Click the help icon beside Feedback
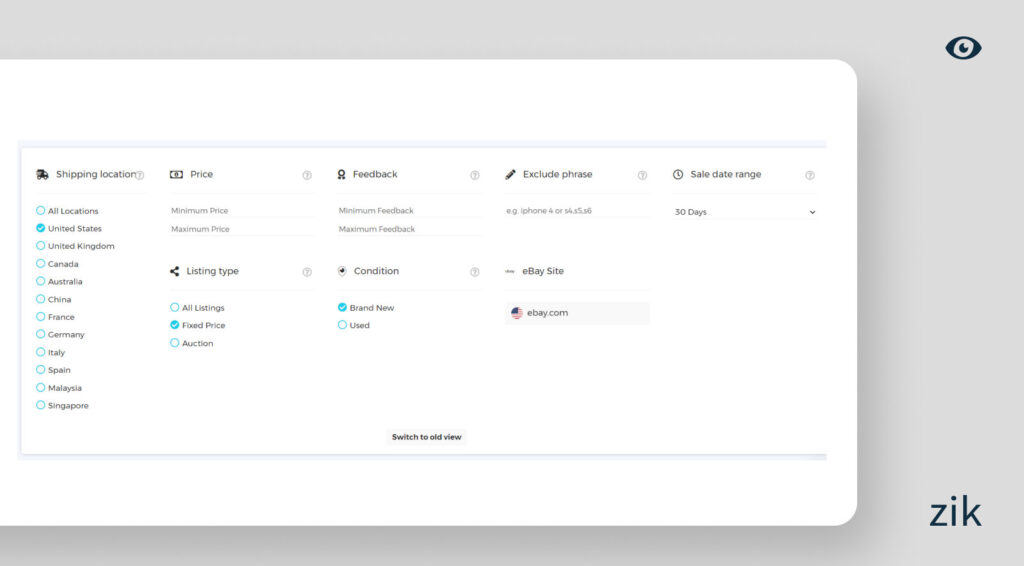The width and height of the screenshot is (1024, 566). point(475,175)
